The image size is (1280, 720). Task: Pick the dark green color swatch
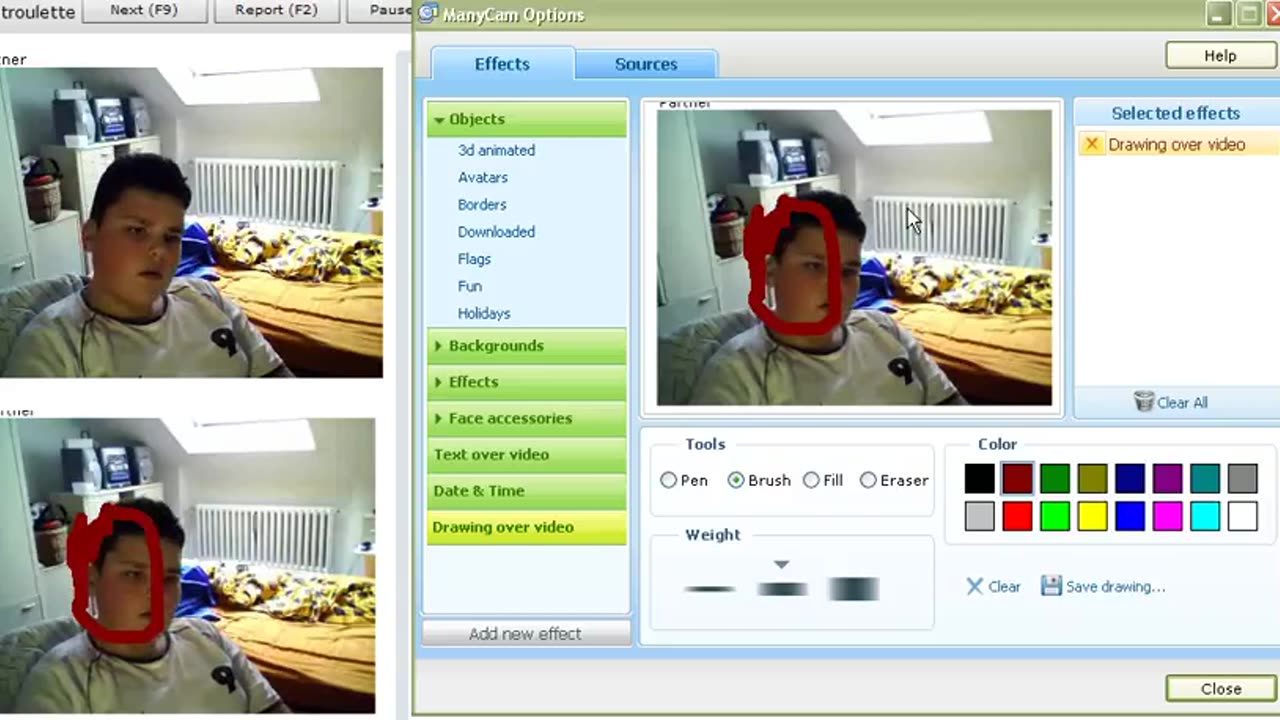point(1055,479)
